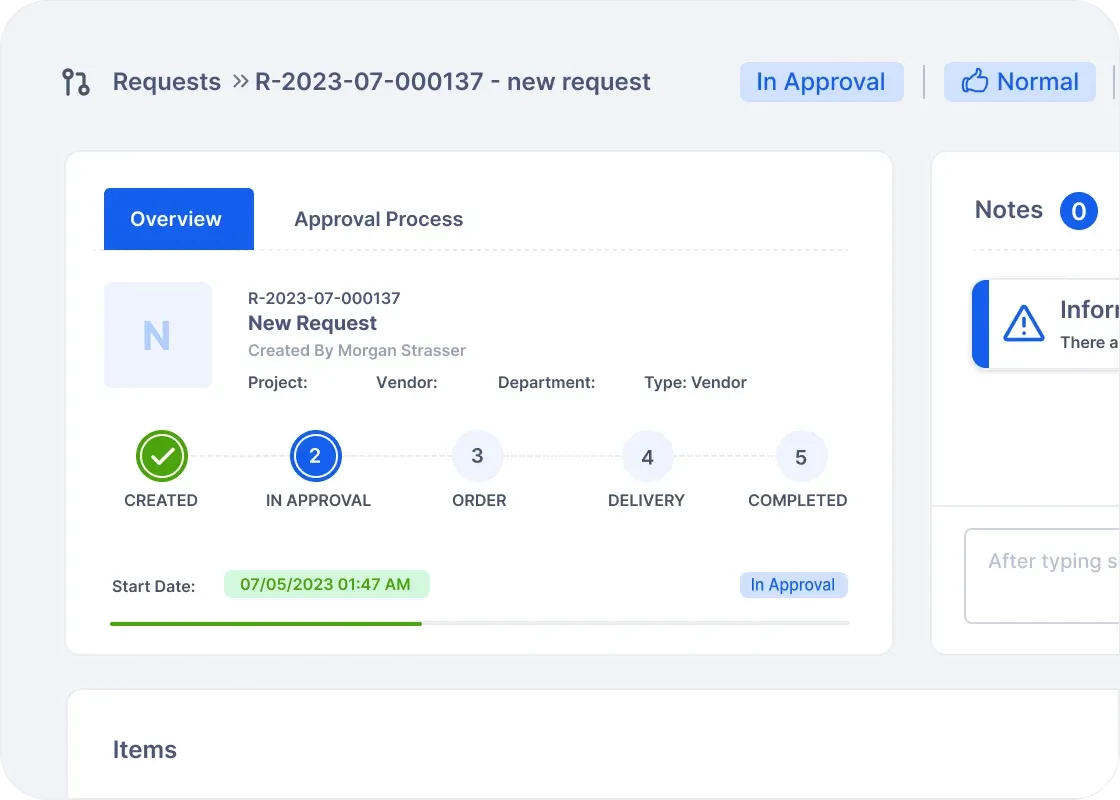Select step 2 In Approval circle

coord(315,456)
